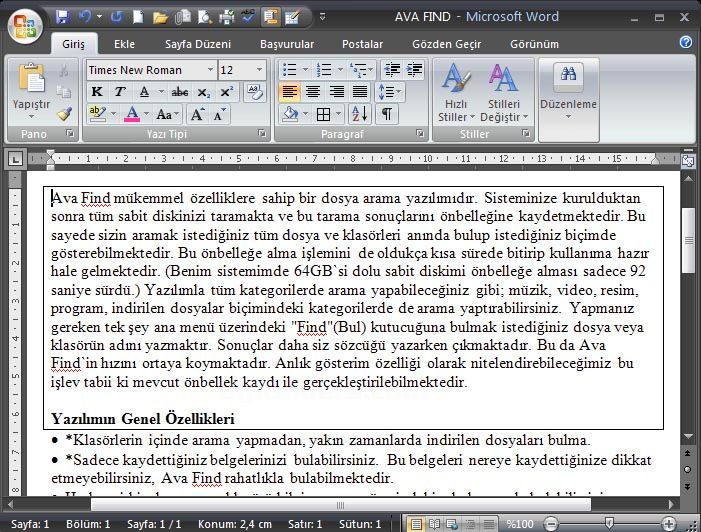Switch to the Görünüm tab

534,44
